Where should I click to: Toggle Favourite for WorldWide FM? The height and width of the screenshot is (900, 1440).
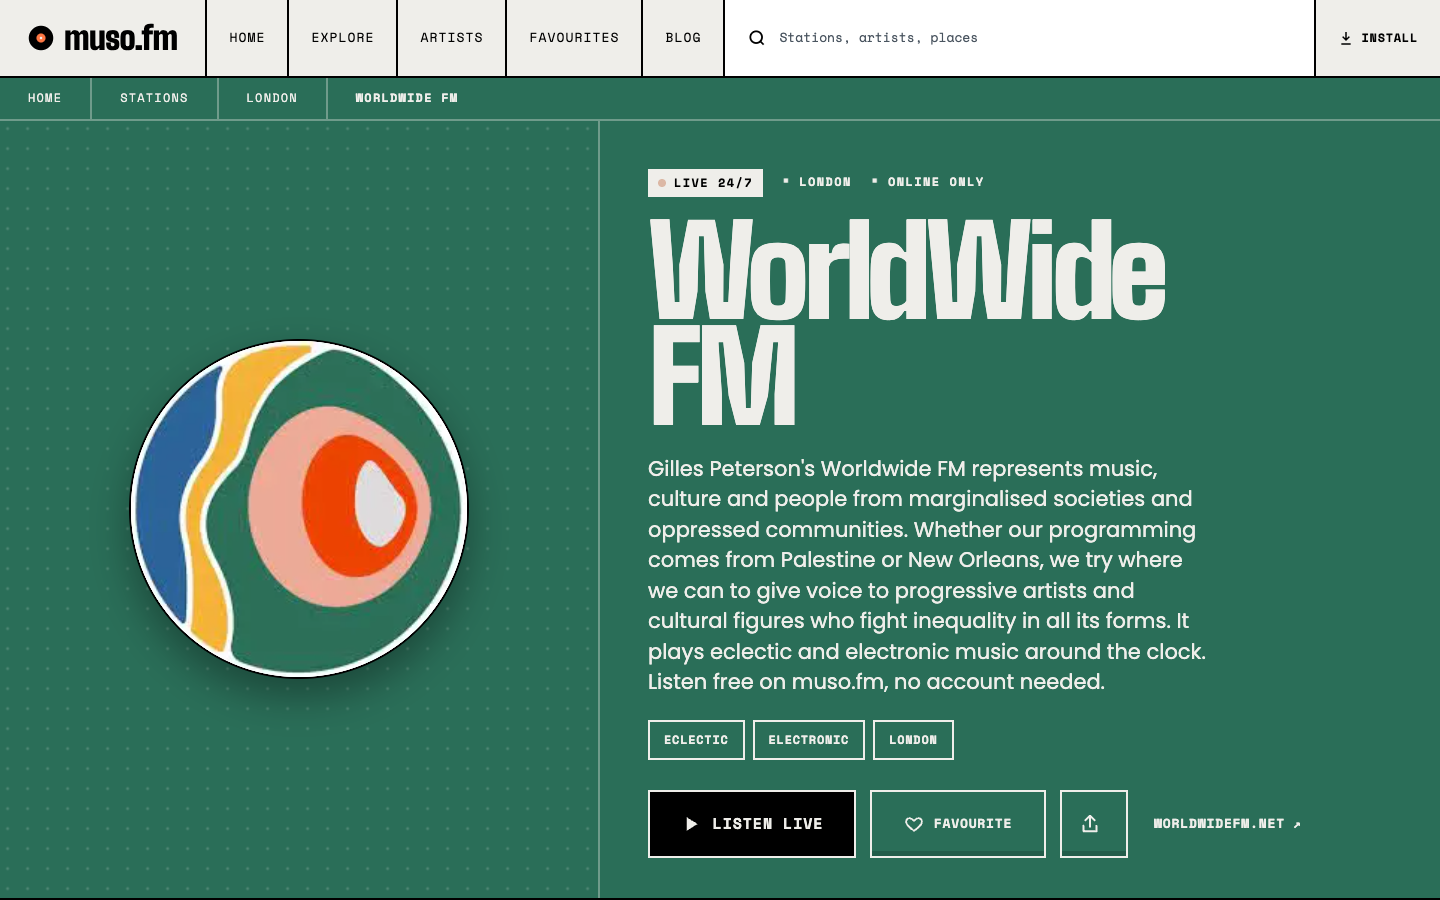click(958, 823)
